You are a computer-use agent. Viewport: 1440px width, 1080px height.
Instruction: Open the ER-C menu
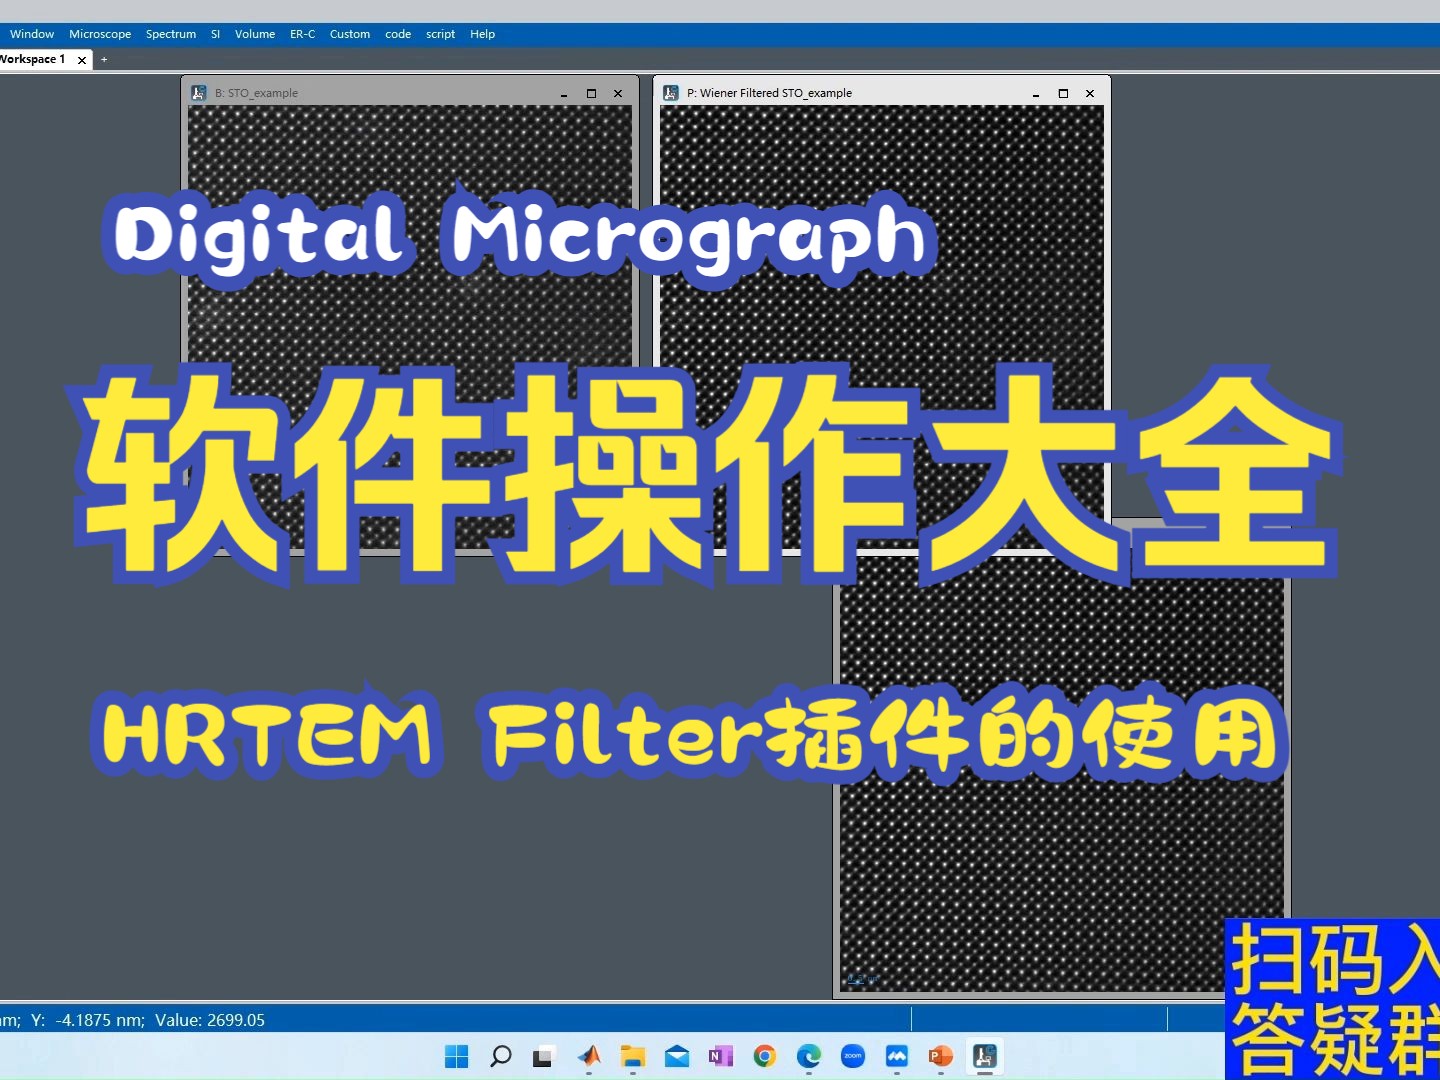click(302, 34)
